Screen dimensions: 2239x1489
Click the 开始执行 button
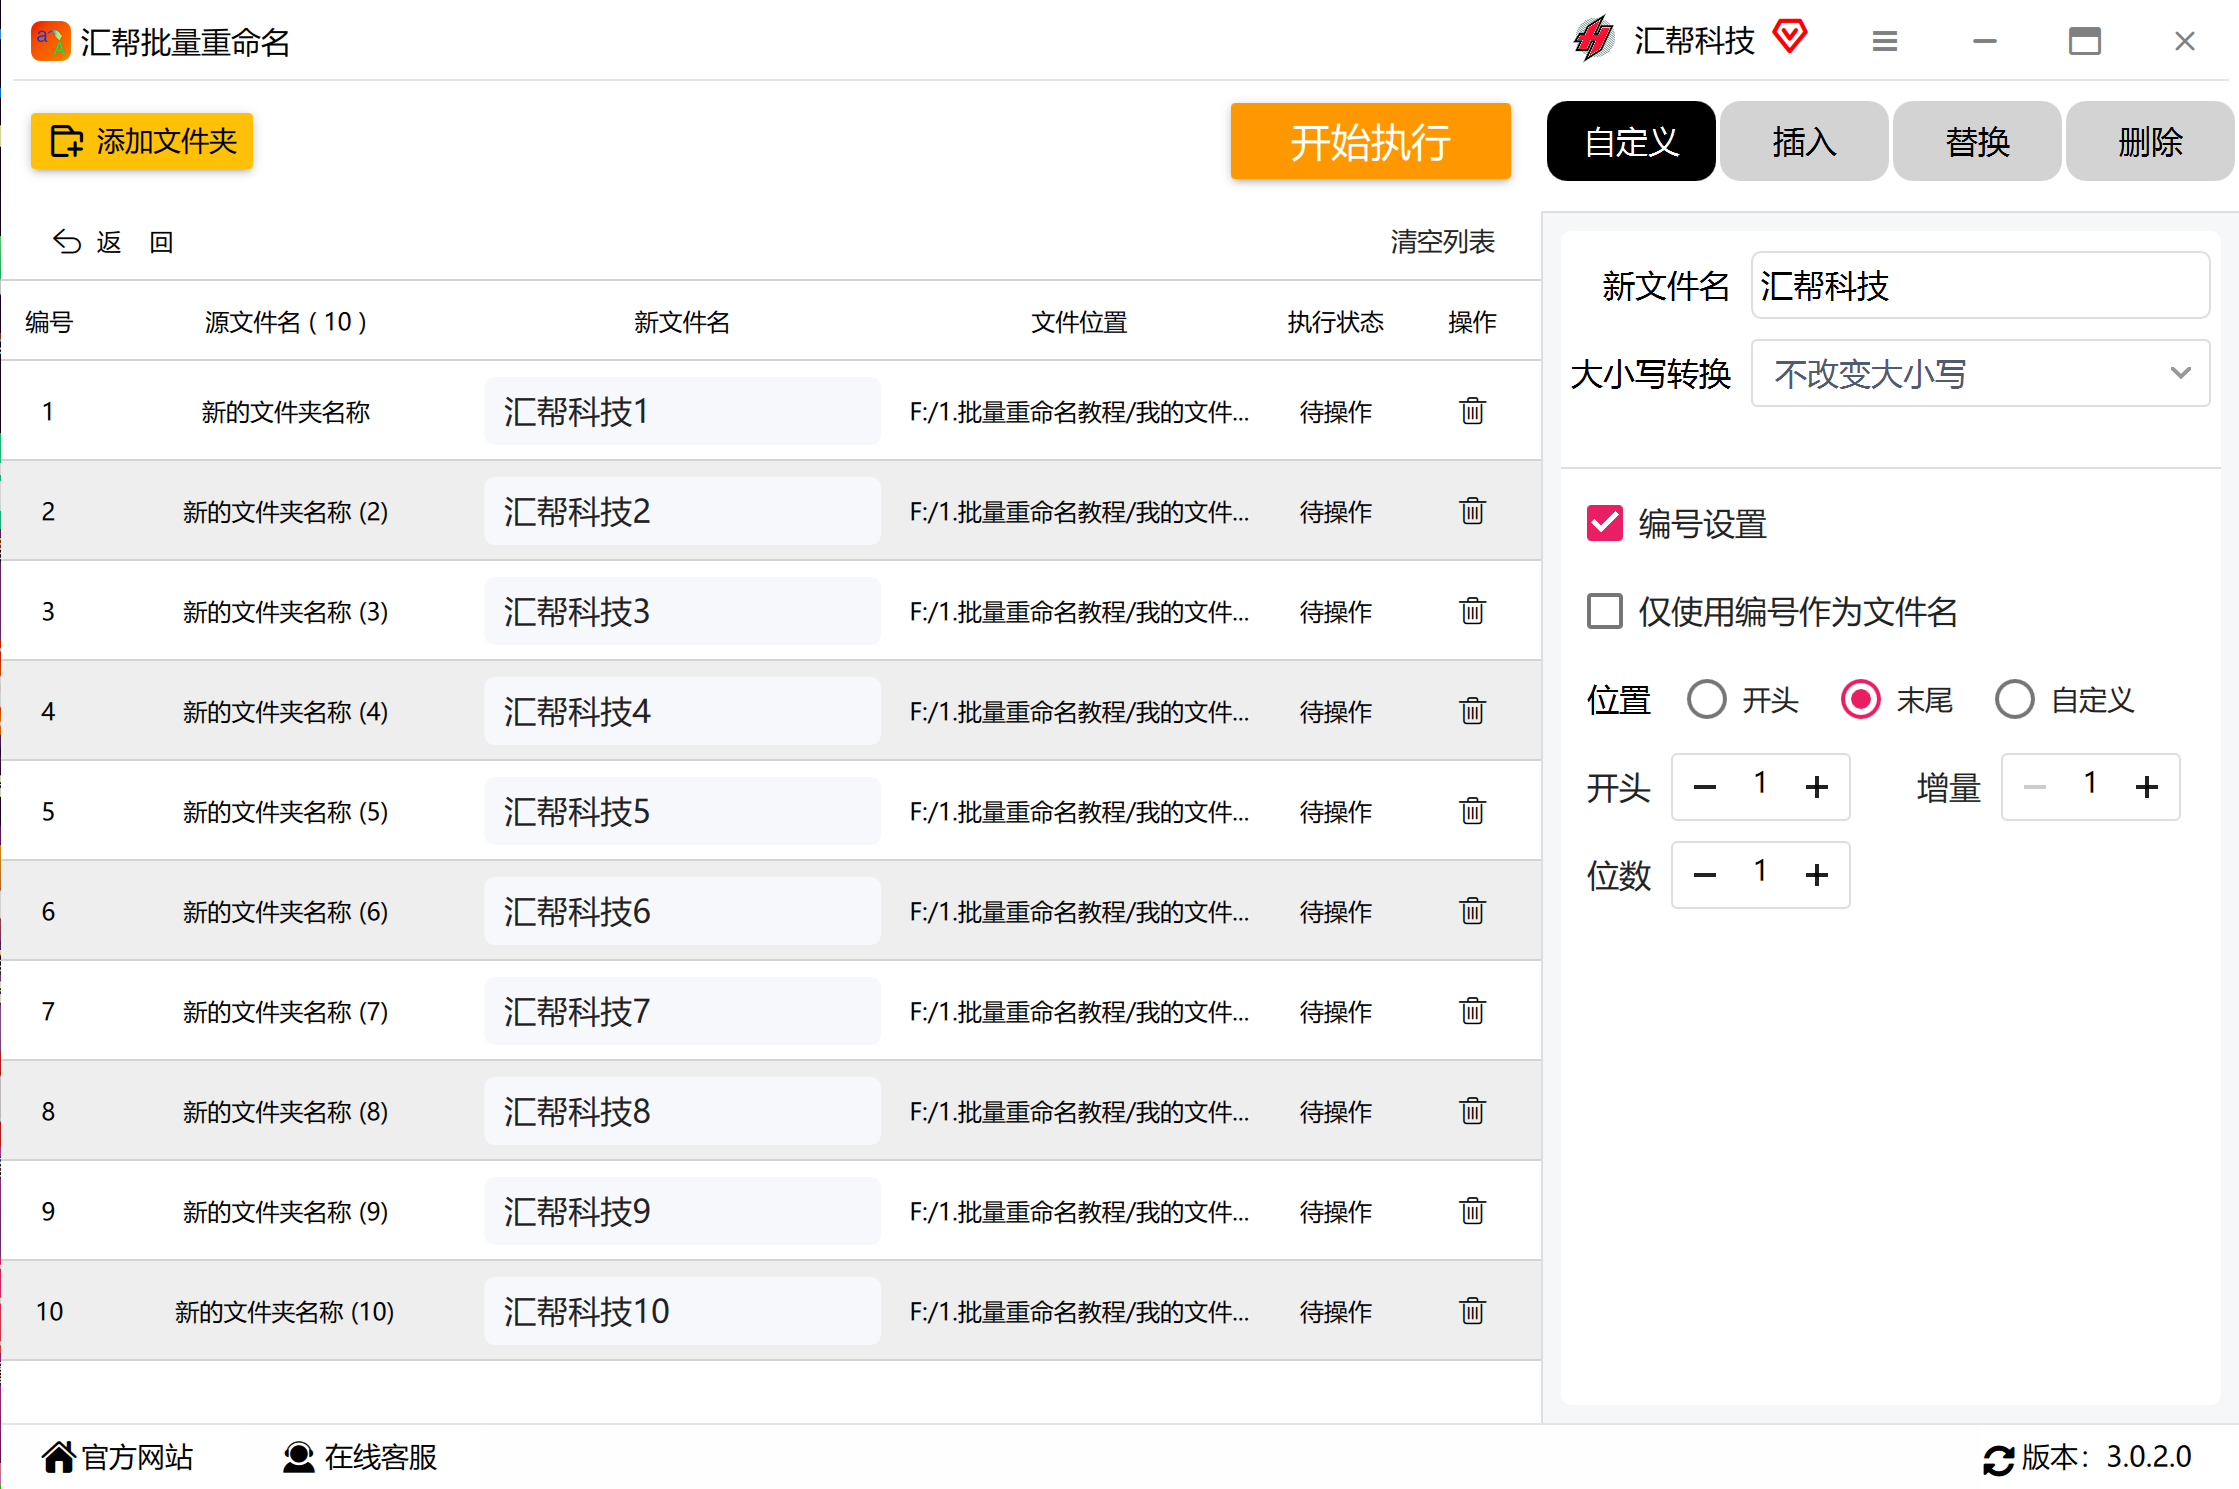[1370, 141]
